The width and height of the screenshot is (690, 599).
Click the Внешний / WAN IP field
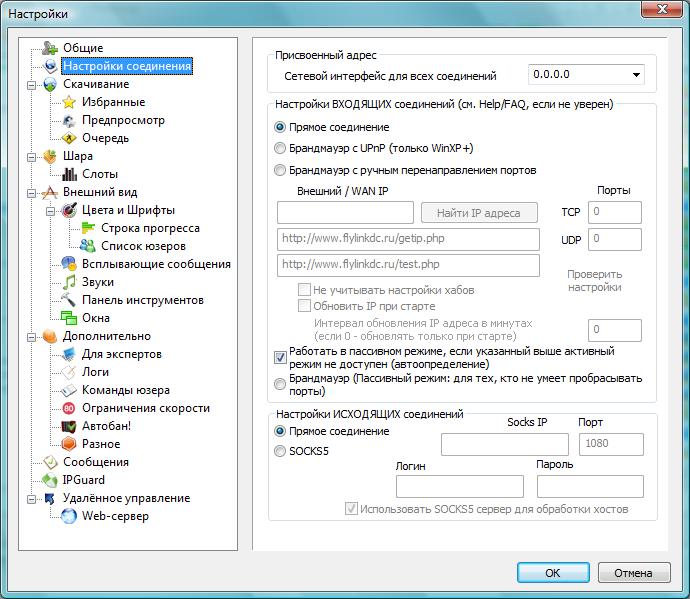click(x=345, y=212)
